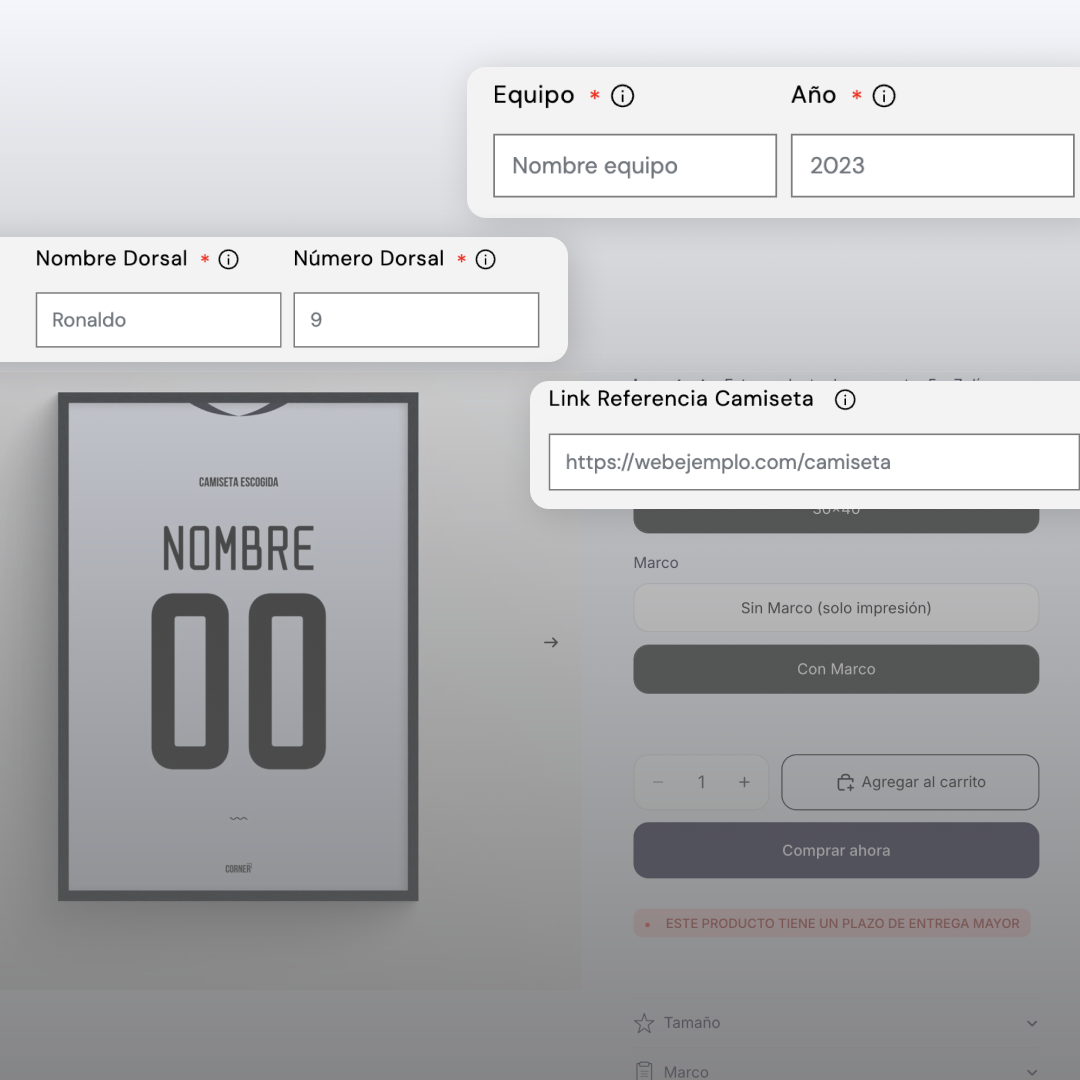Image resolution: width=1080 pixels, height=1080 pixels.
Task: Expand the Tamaño accordion chevron
Action: 1032,1023
